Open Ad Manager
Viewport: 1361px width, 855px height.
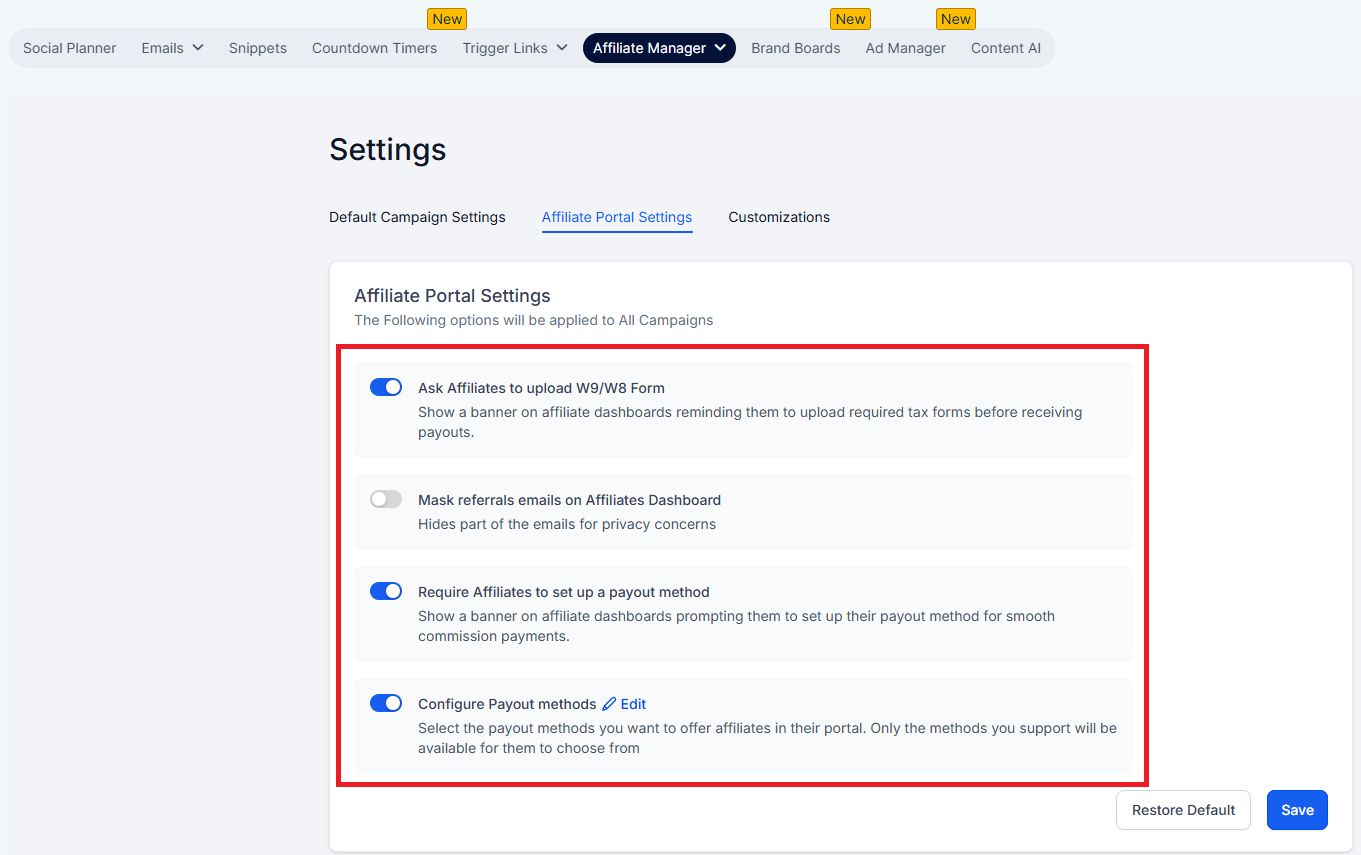click(x=906, y=48)
